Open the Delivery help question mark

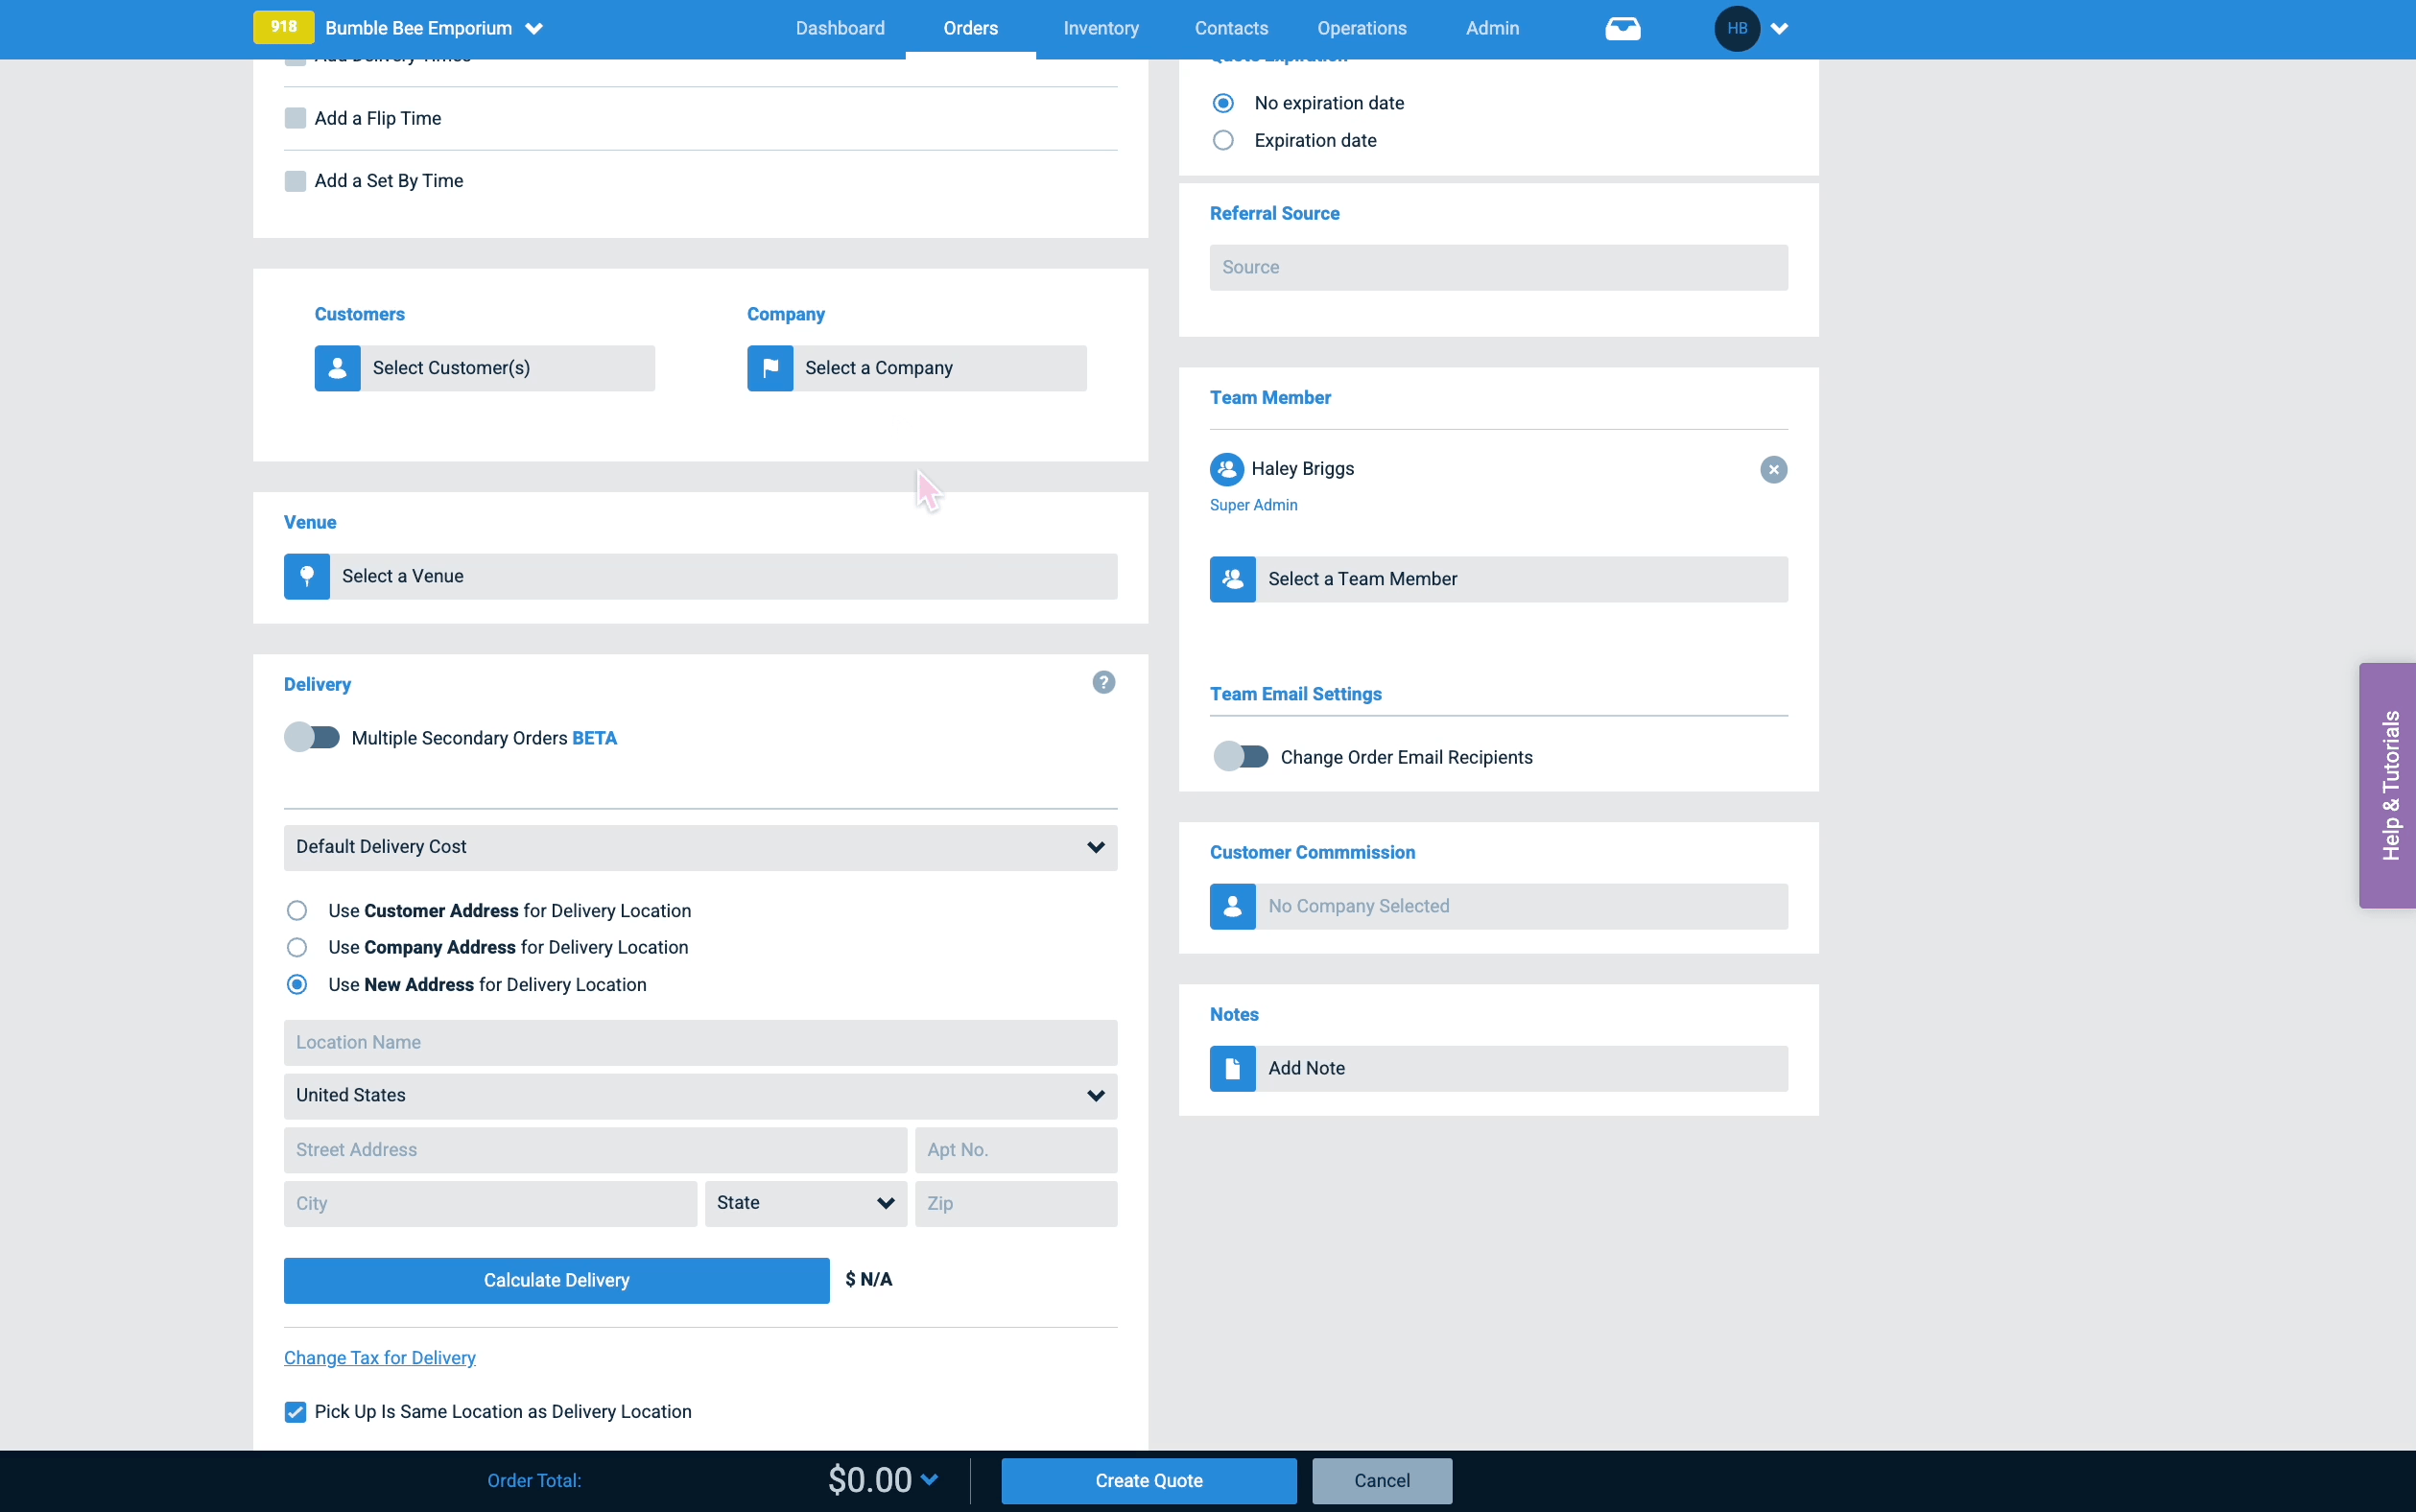(x=1103, y=683)
